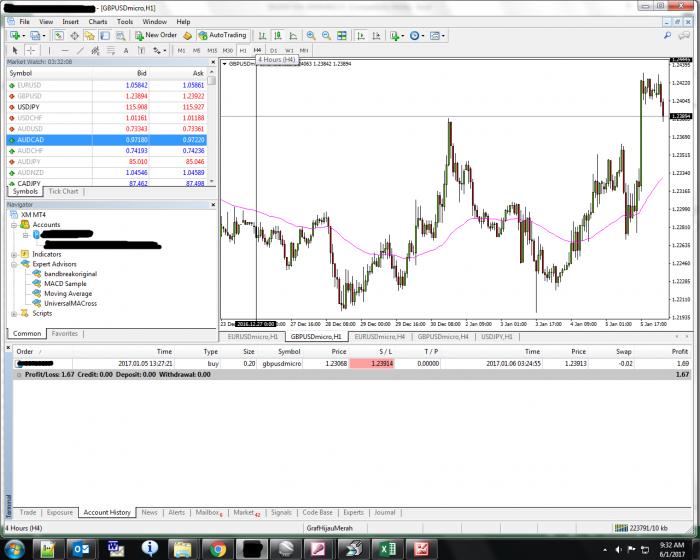Switch chart timeframe to H1

click(243, 50)
